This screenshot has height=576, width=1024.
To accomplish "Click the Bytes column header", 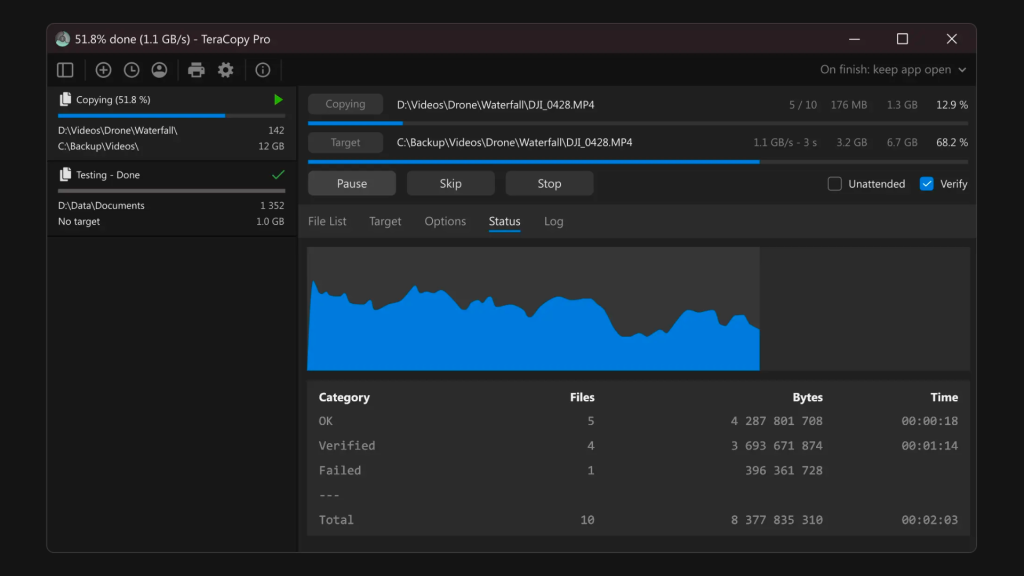I will pos(807,397).
